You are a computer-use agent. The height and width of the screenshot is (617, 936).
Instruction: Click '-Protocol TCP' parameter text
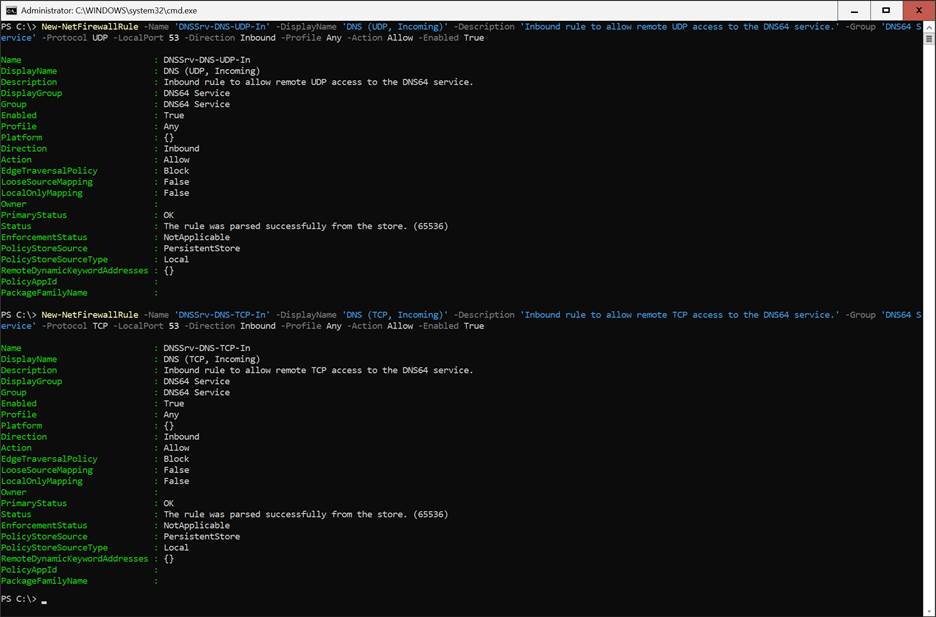pos(75,326)
